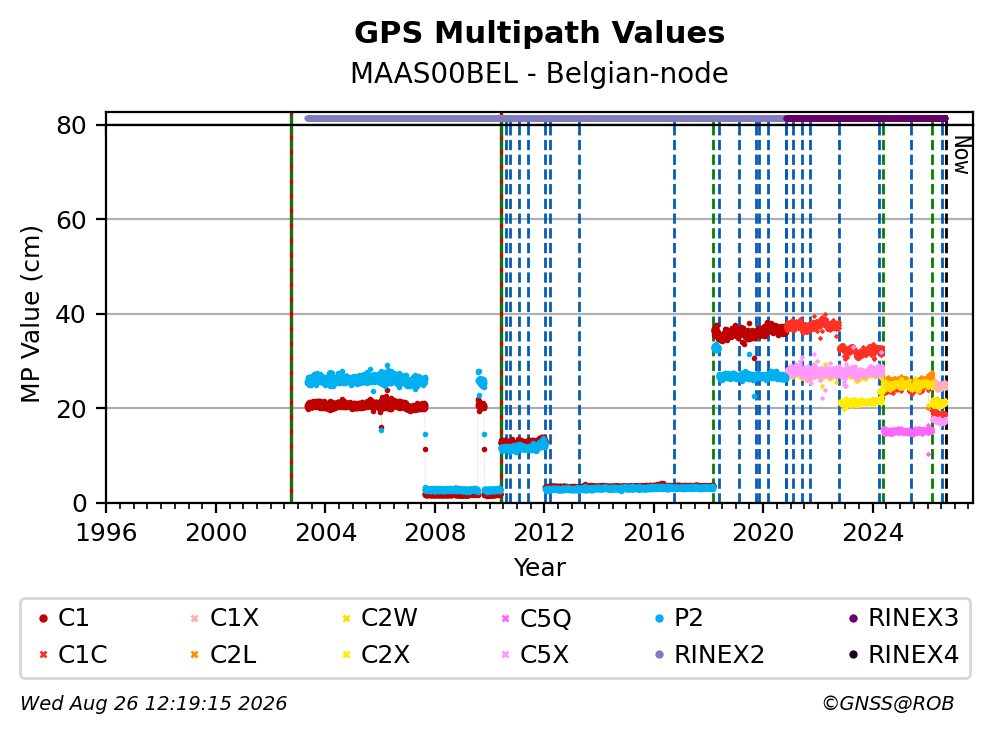992x734 pixels.
Task: Click the C2W yellow legend marker
Action: pyautogui.click(x=346, y=618)
